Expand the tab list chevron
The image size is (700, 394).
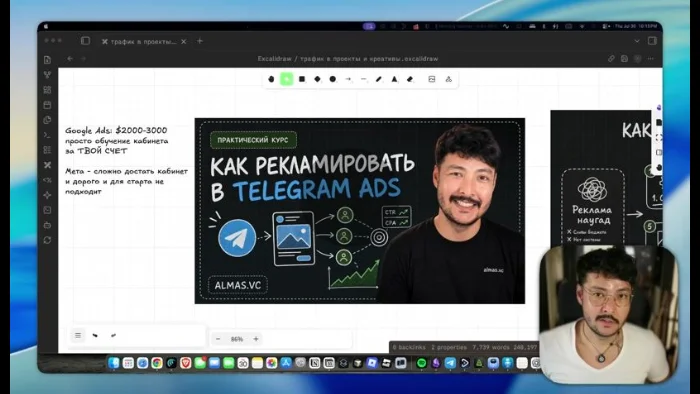tap(637, 41)
